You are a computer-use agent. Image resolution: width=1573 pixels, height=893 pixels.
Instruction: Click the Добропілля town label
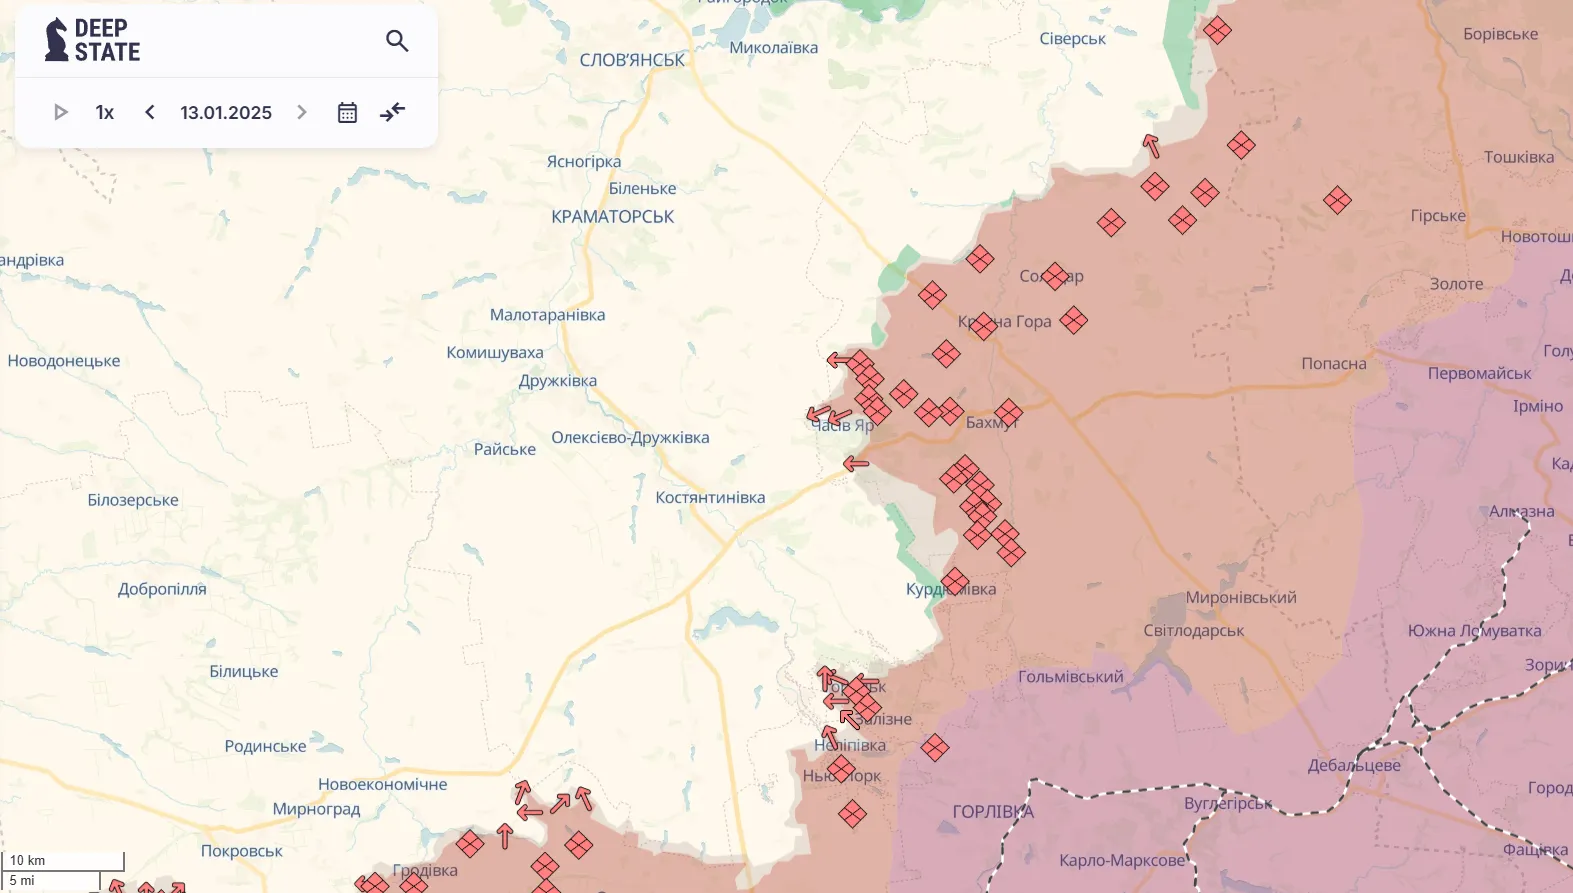click(162, 589)
